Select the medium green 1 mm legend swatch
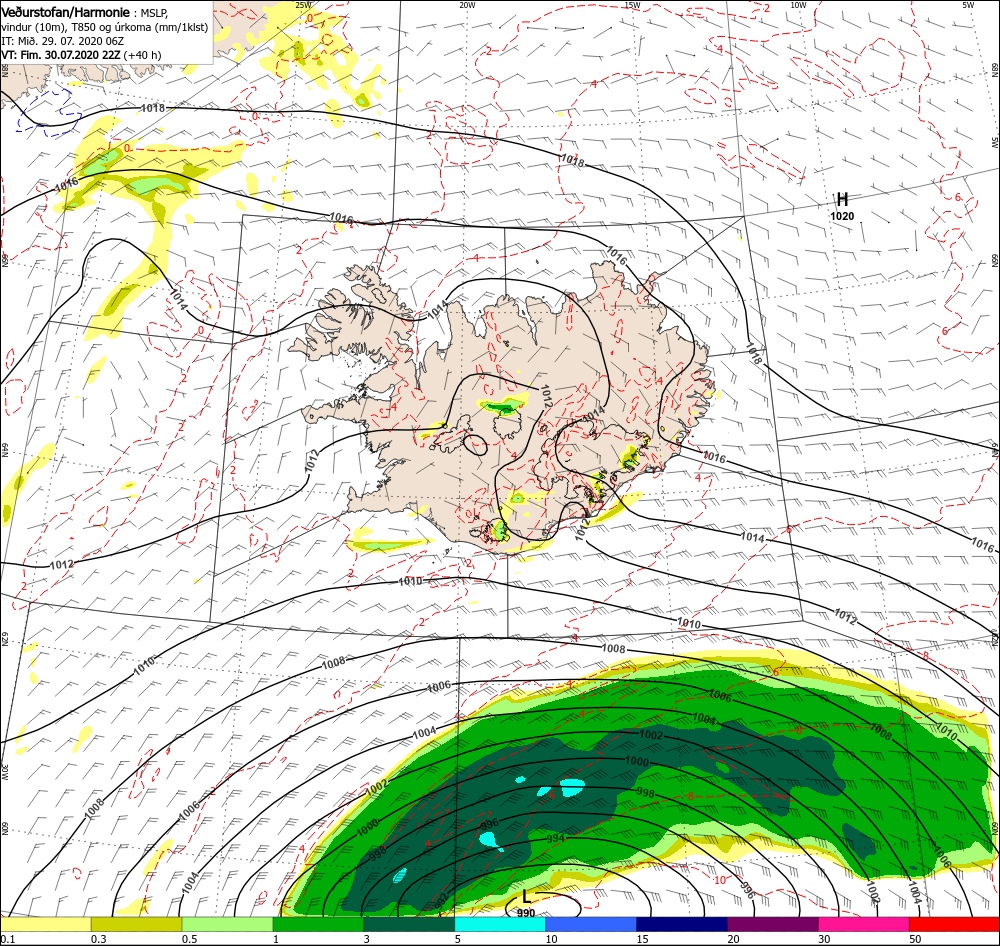Viewport: 1000px width, 946px height. click(318, 924)
